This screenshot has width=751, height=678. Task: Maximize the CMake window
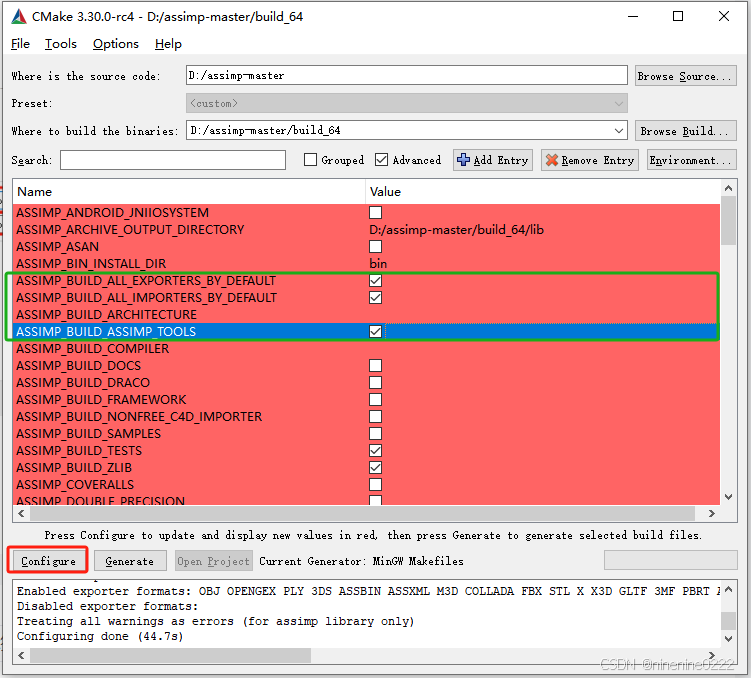tap(678, 16)
